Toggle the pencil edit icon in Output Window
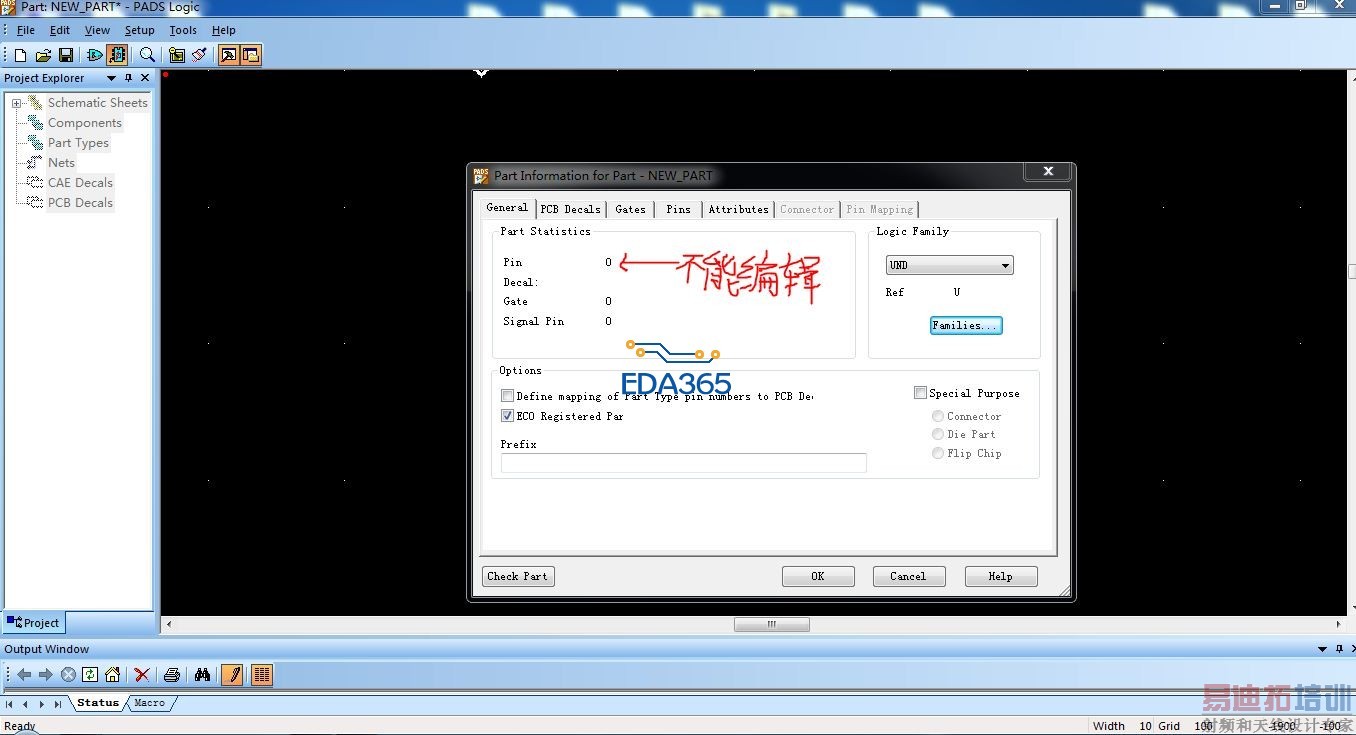The image size is (1356, 735). [x=232, y=675]
